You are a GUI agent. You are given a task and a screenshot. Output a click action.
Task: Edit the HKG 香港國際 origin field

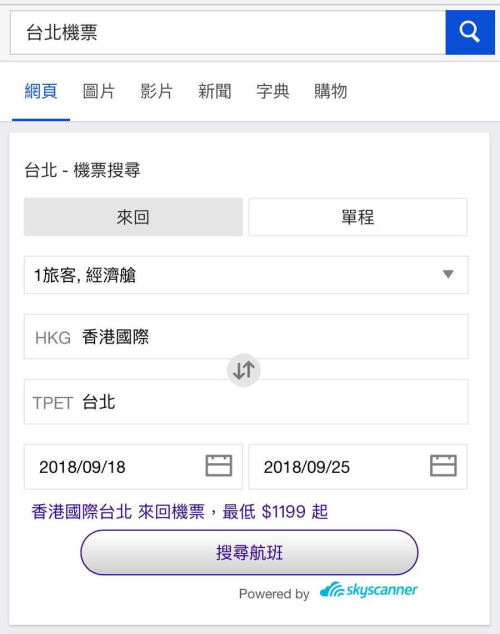[x=246, y=336]
